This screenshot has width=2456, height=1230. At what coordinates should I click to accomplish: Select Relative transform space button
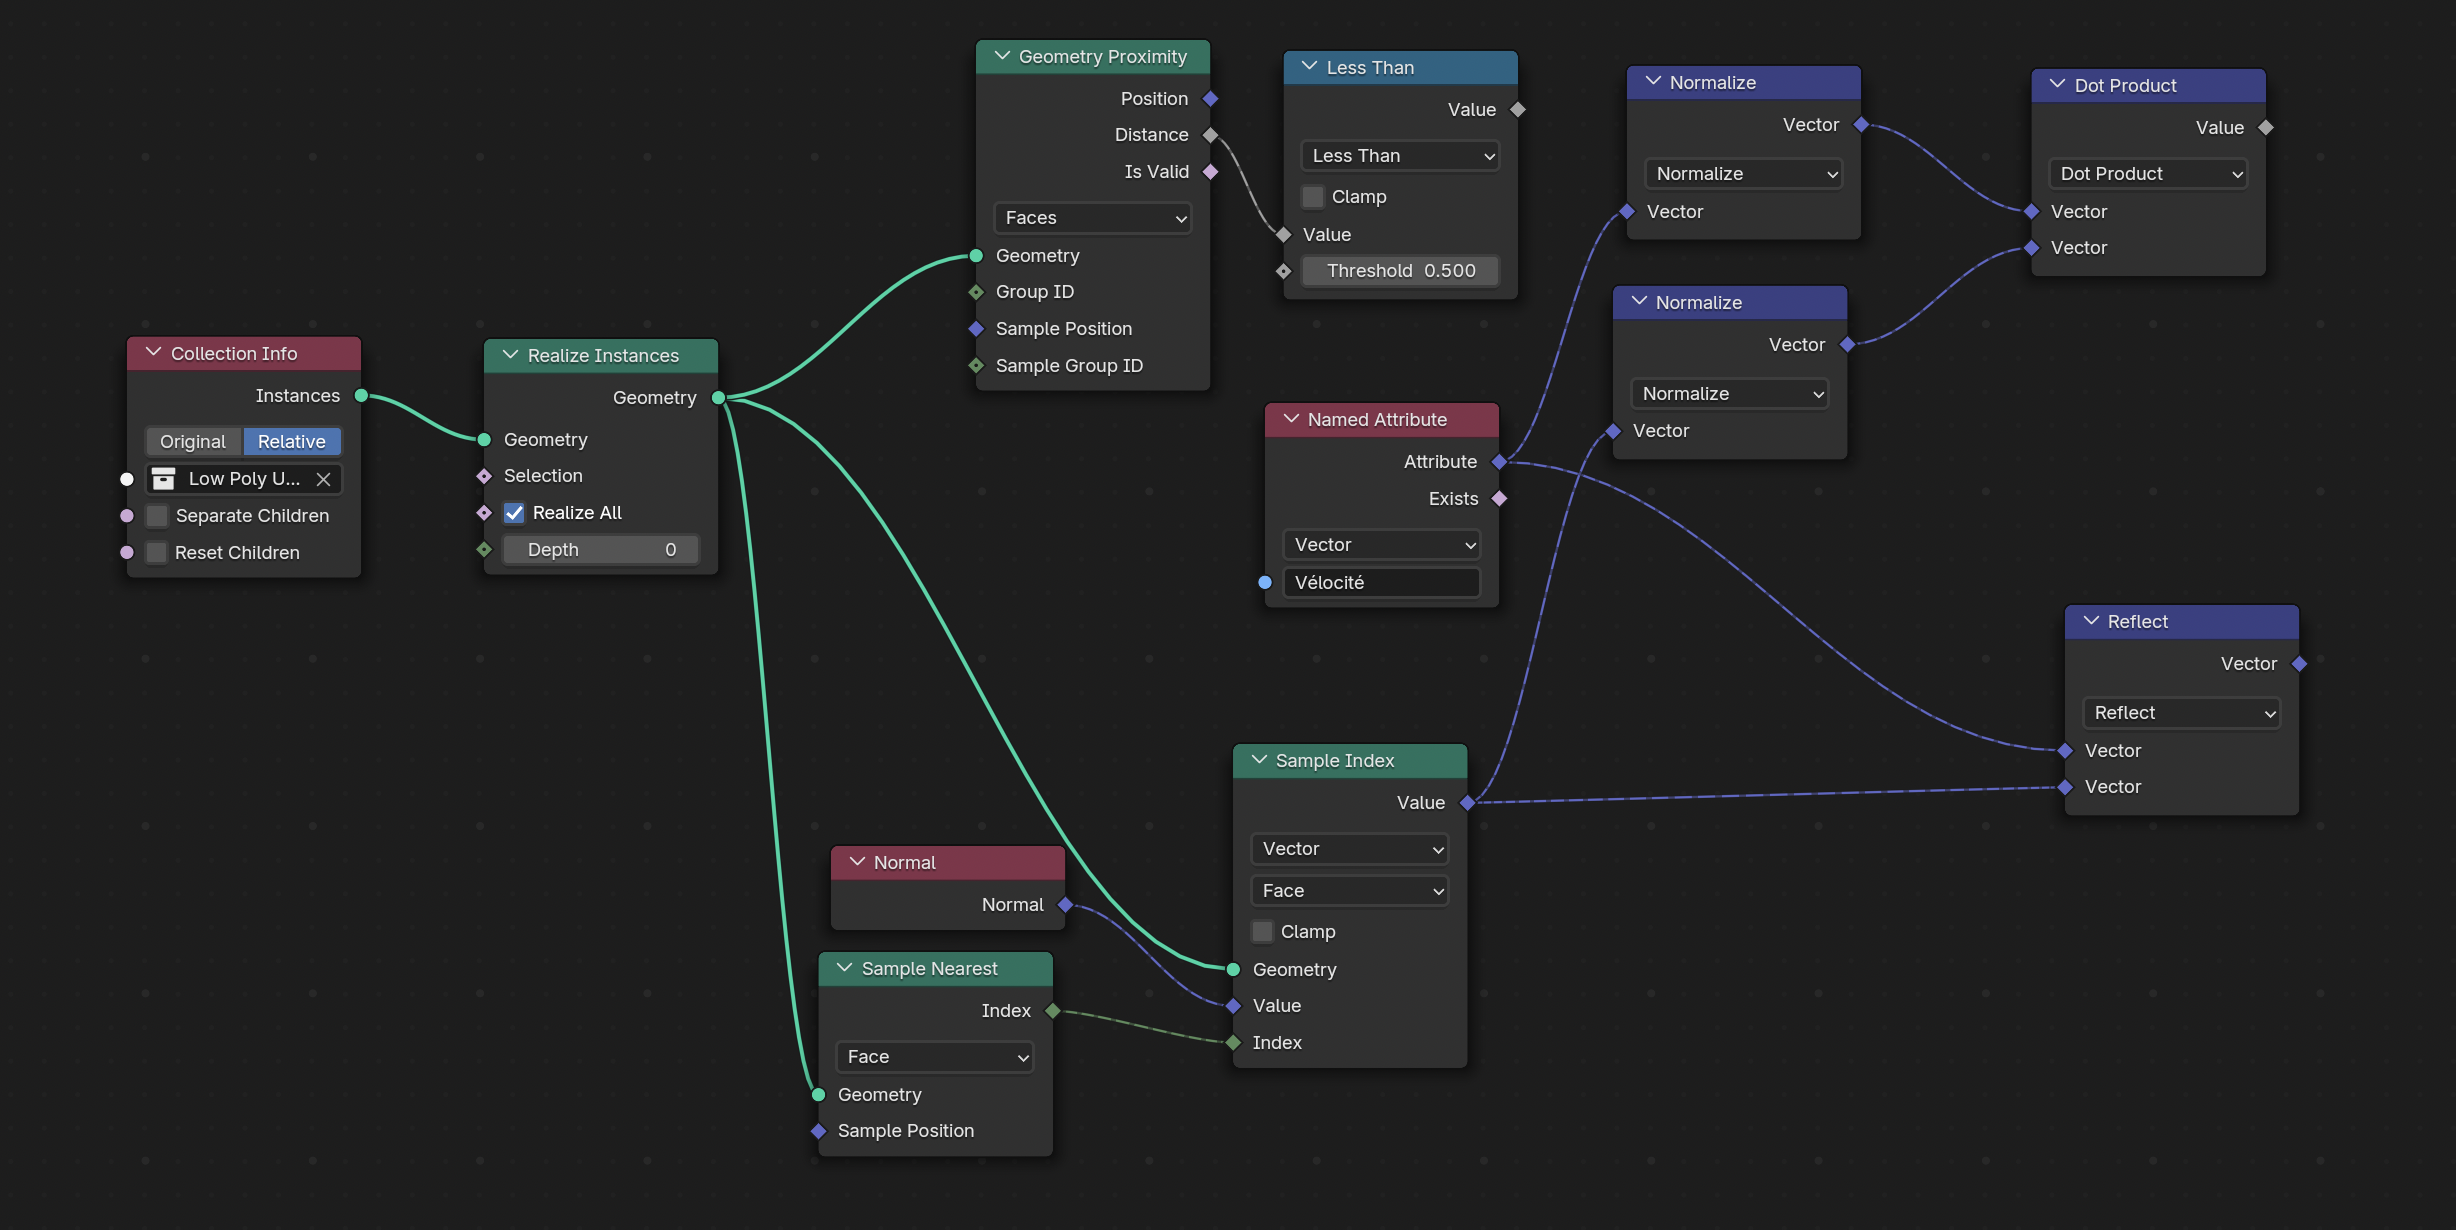(292, 441)
